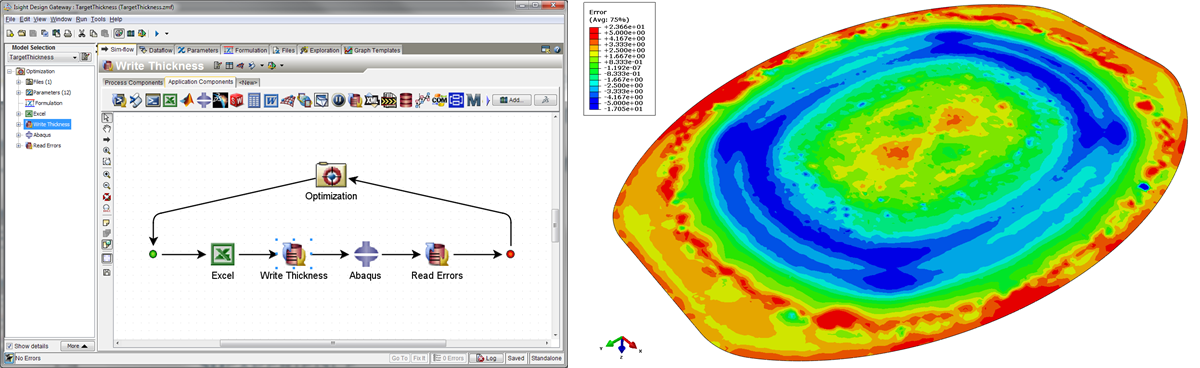Click the canvas vertical scrollbar
This screenshot has height=368, width=1200.
tap(556, 225)
